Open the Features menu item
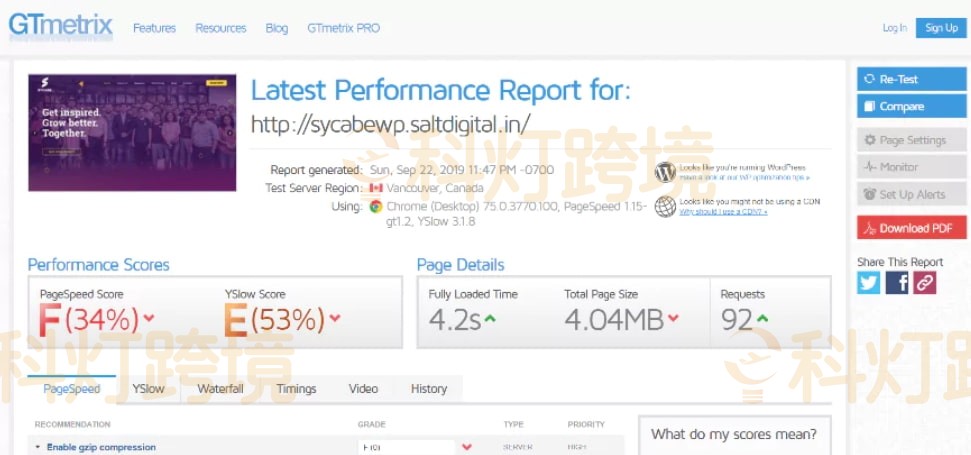 (154, 28)
